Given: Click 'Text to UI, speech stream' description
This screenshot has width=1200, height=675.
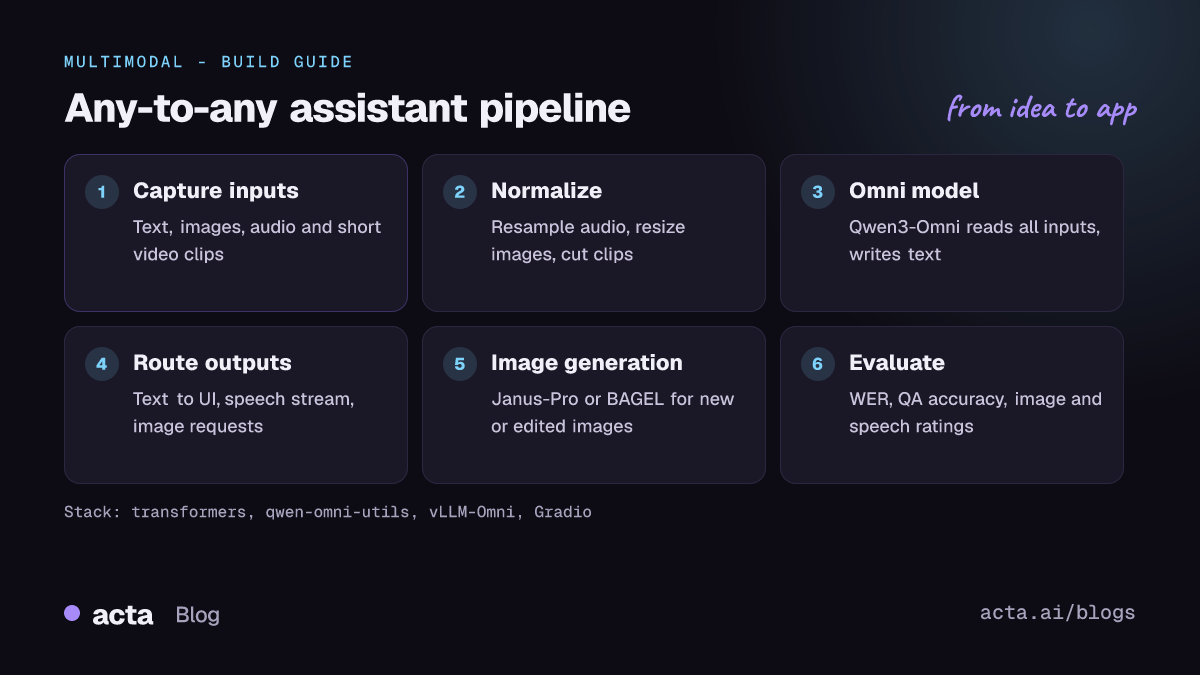Looking at the screenshot, I should point(244,413).
